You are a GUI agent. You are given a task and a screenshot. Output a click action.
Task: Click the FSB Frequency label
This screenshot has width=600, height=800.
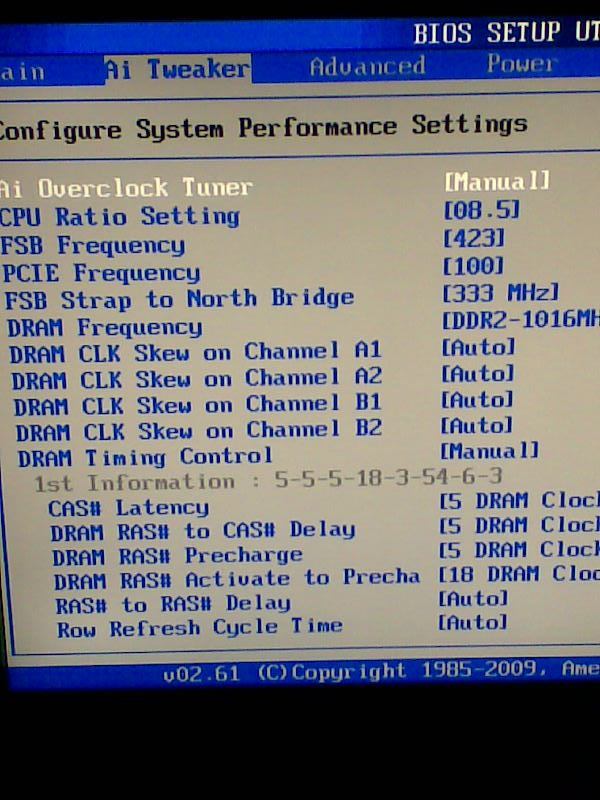pyautogui.click(x=93, y=246)
